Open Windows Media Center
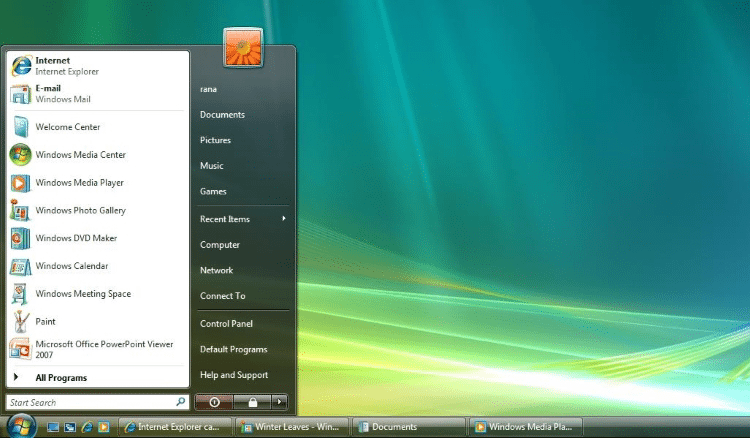This screenshot has height=438, width=750. [x=80, y=155]
